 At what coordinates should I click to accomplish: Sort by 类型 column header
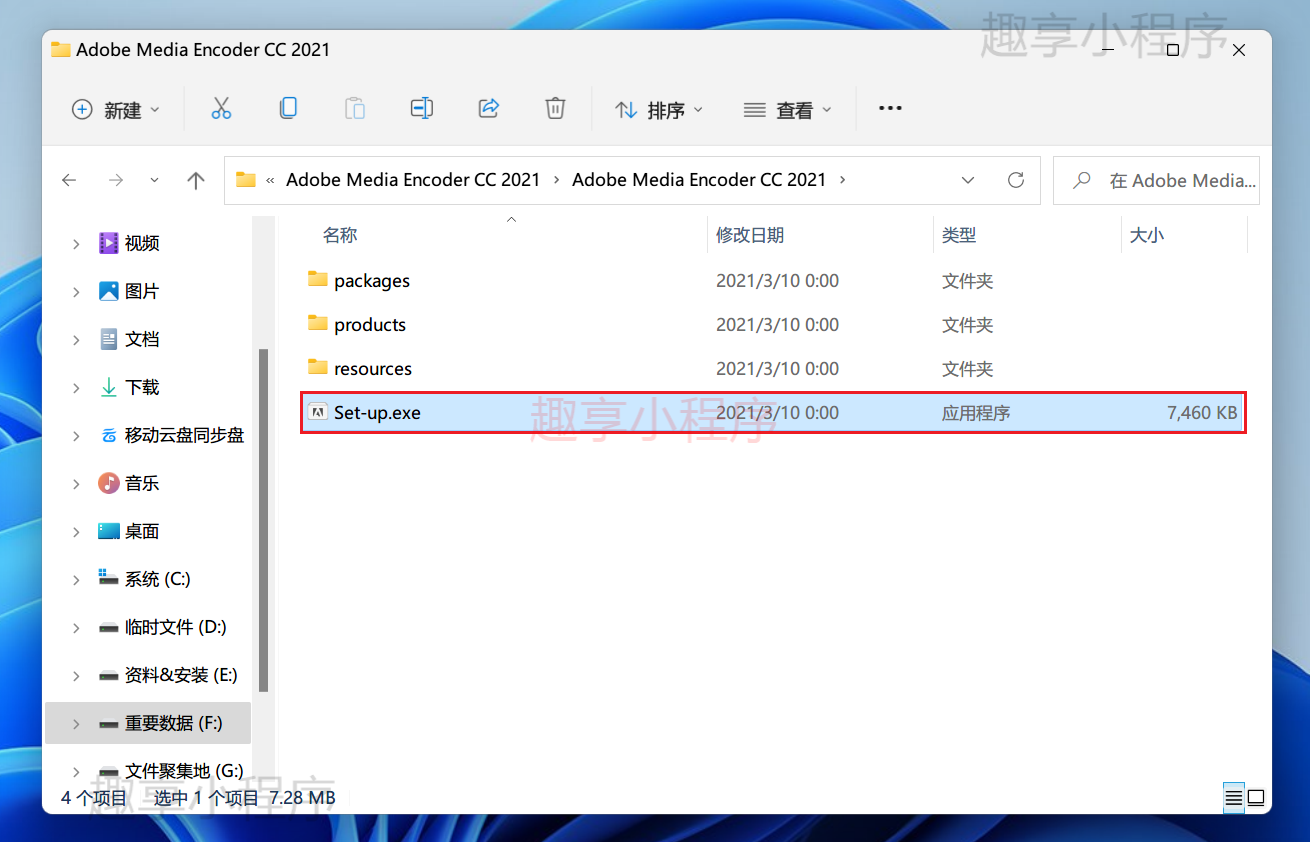pyautogui.click(x=959, y=235)
